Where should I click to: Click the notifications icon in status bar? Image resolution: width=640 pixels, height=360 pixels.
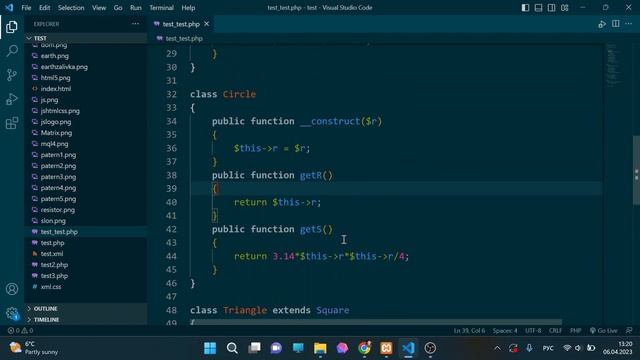(629, 331)
